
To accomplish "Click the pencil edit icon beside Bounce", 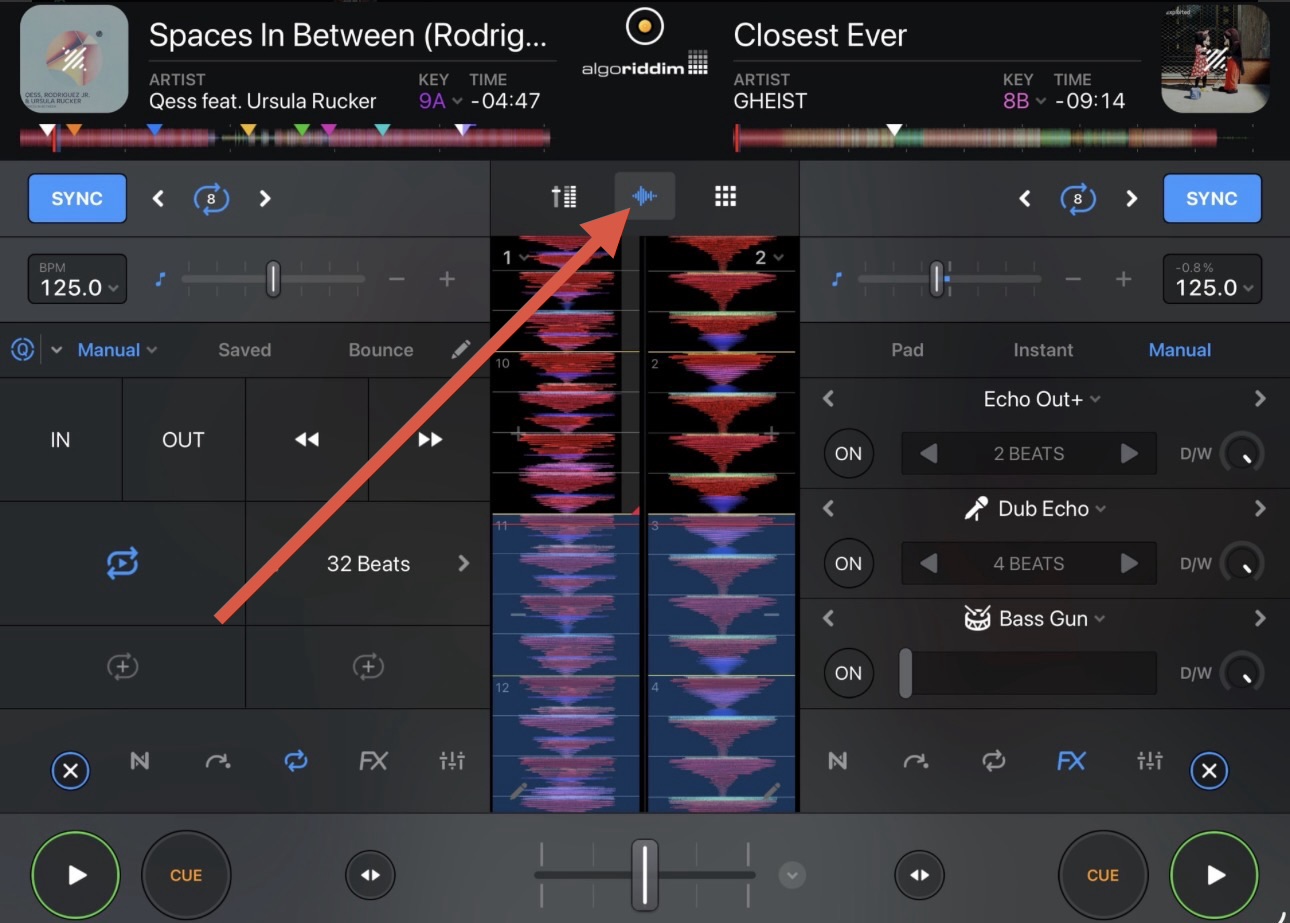I will [460, 350].
